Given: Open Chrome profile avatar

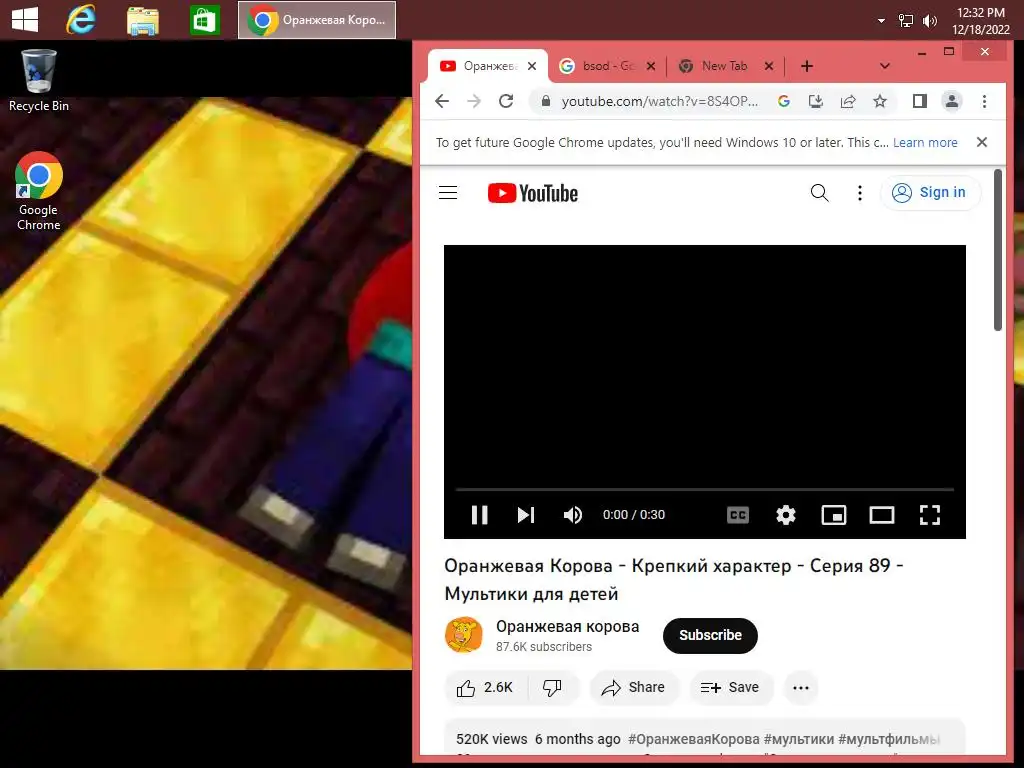Looking at the screenshot, I should pos(952,101).
